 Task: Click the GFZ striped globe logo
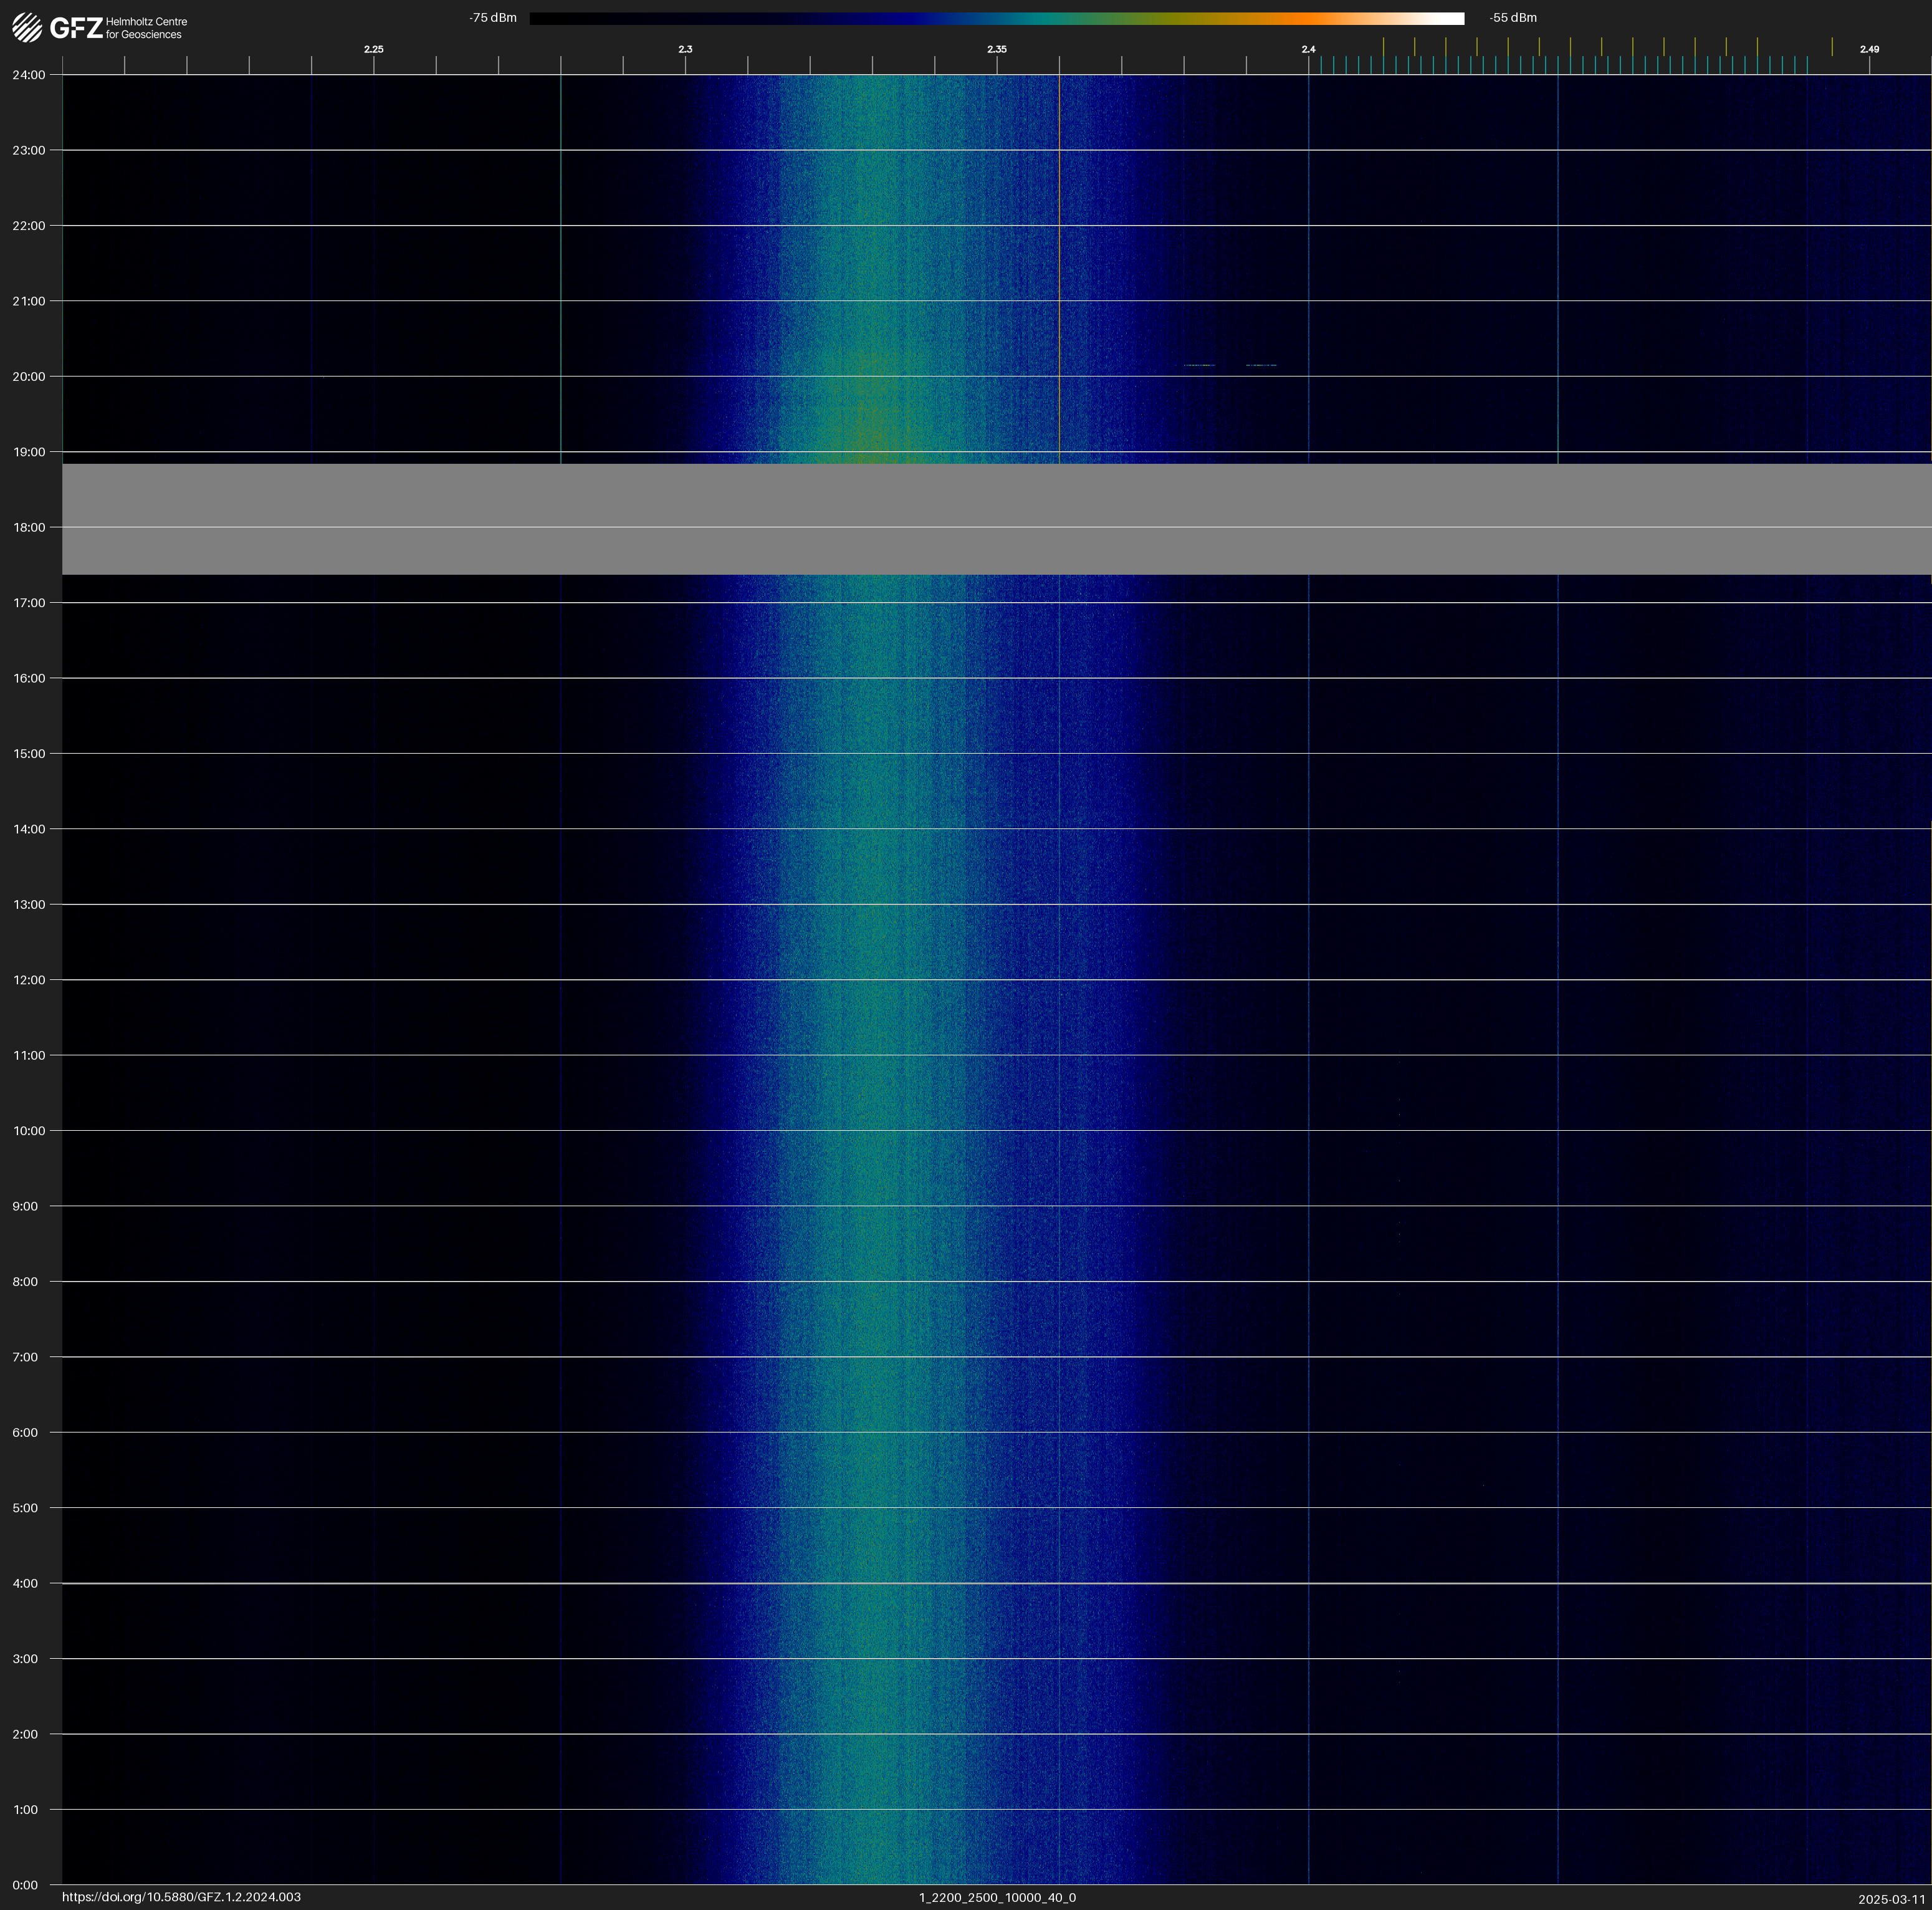pyautogui.click(x=27, y=28)
